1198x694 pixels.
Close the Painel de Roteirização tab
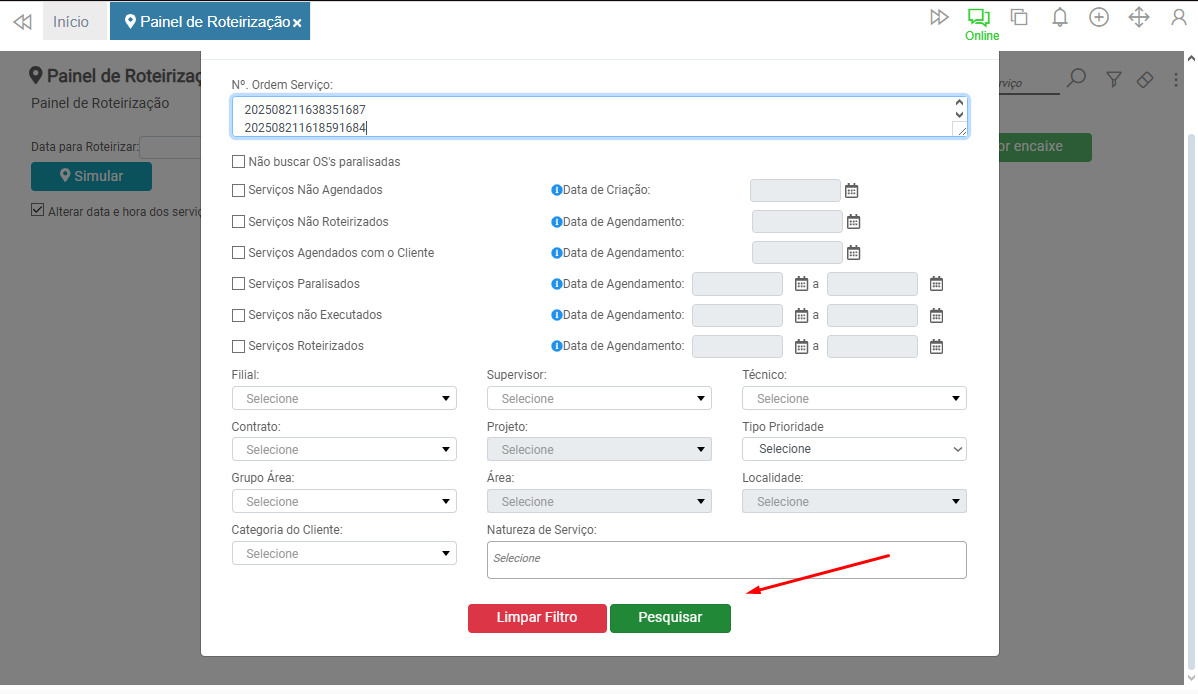point(297,22)
